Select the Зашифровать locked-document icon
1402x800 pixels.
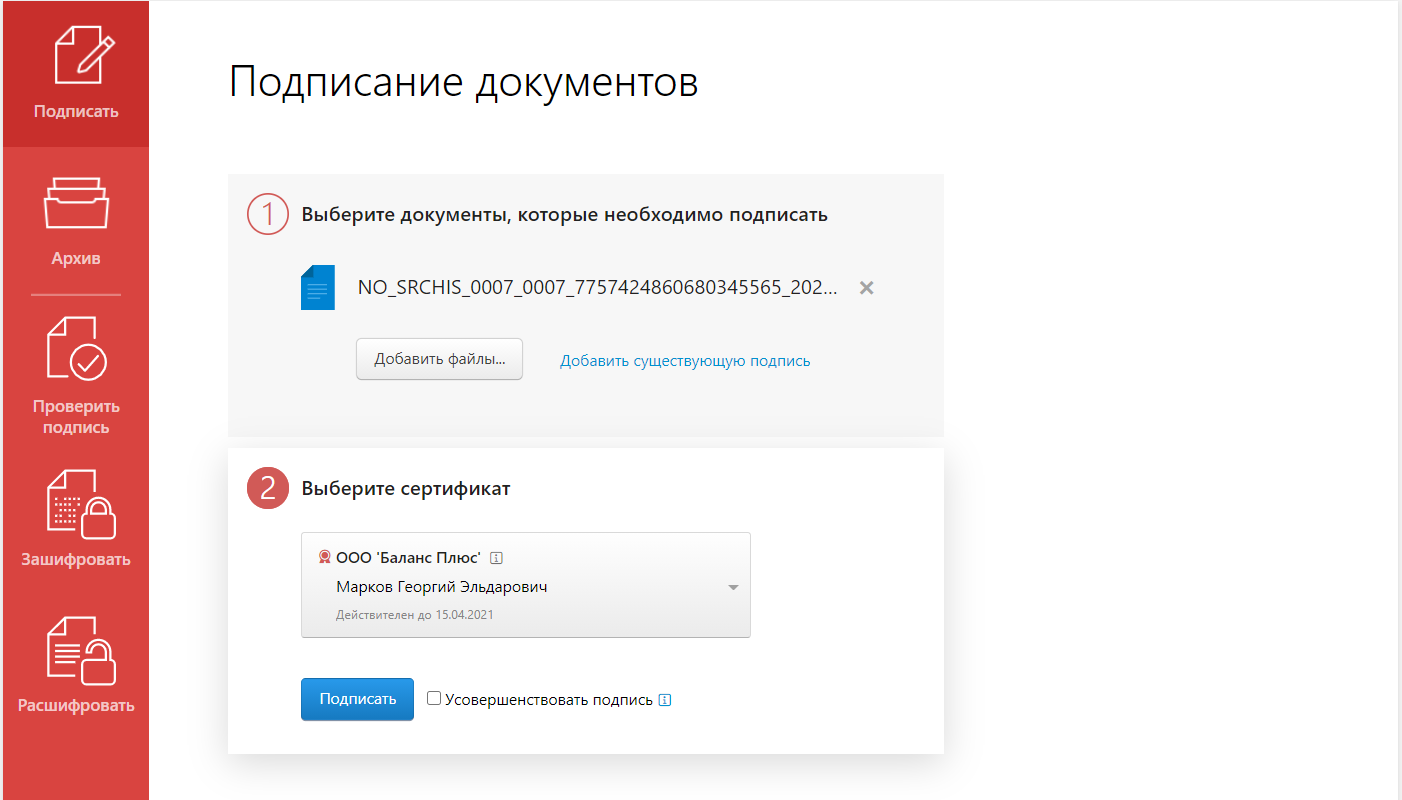tap(76, 507)
